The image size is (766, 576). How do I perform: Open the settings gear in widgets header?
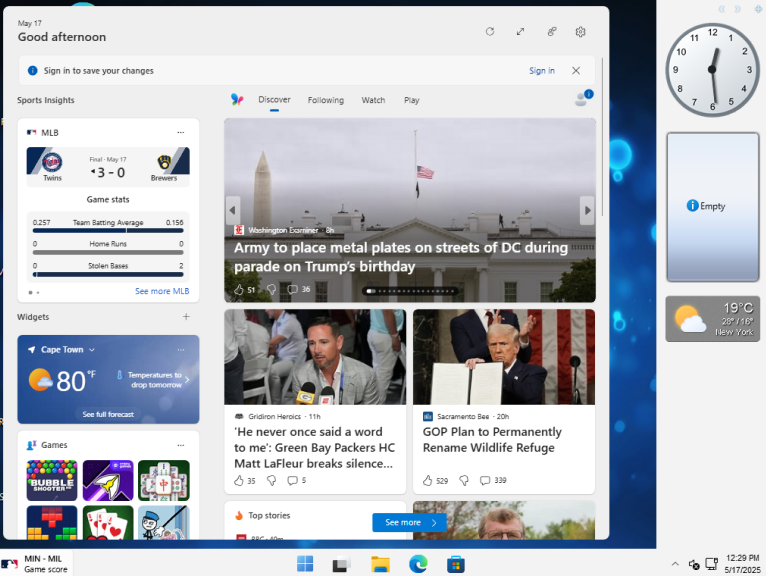pyautogui.click(x=580, y=32)
